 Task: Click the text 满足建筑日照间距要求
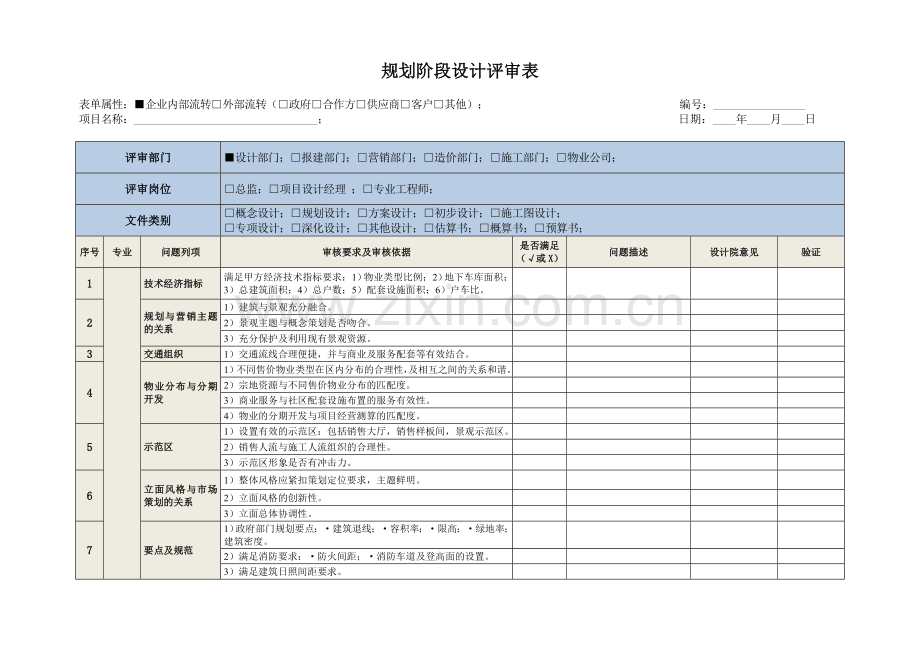pyautogui.click(x=288, y=572)
